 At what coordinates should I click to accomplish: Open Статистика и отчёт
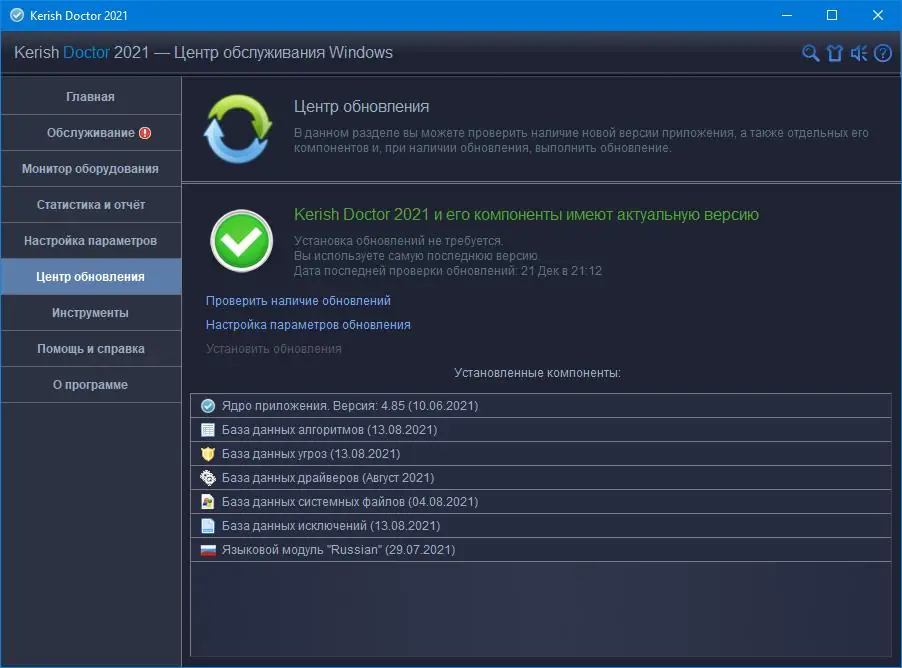point(91,204)
